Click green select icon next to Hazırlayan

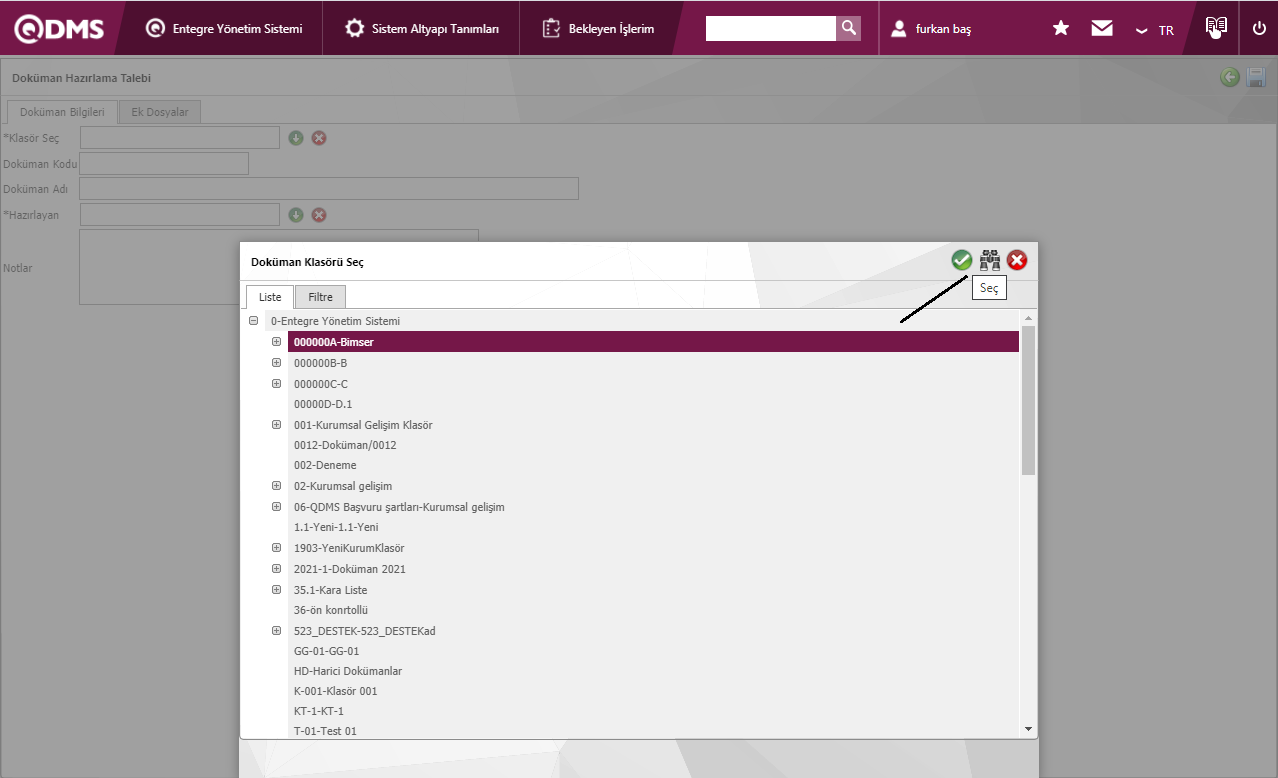[296, 214]
